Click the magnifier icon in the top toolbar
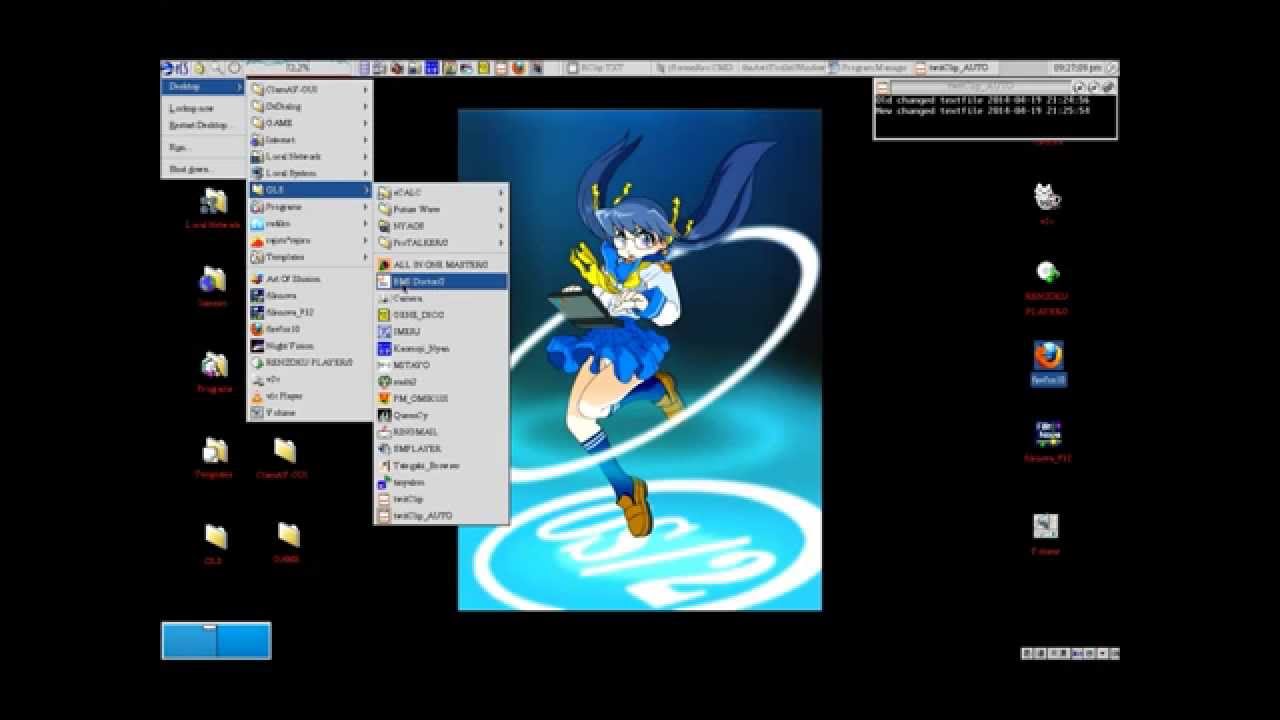Image resolution: width=1280 pixels, height=720 pixels. pyautogui.click(x=216, y=68)
